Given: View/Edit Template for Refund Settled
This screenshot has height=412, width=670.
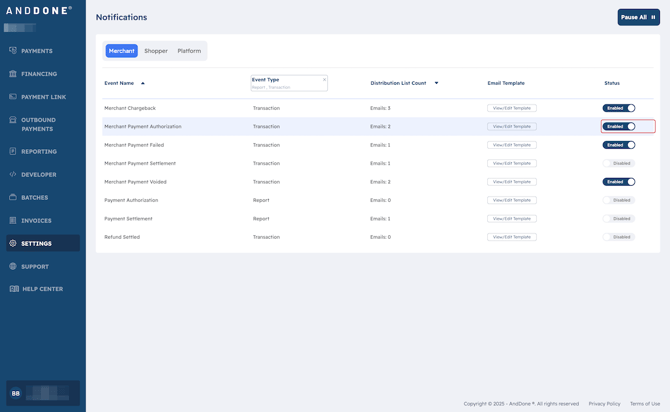Looking at the screenshot, I should pyautogui.click(x=512, y=237).
